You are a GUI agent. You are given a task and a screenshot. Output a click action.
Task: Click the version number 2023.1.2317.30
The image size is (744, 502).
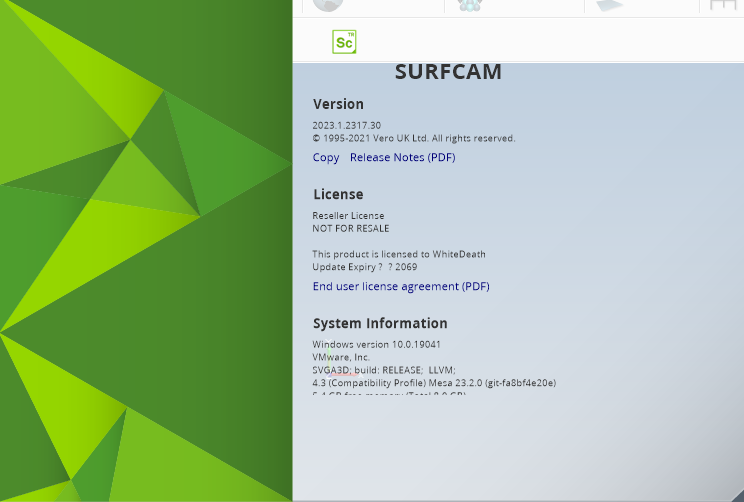[346, 125]
